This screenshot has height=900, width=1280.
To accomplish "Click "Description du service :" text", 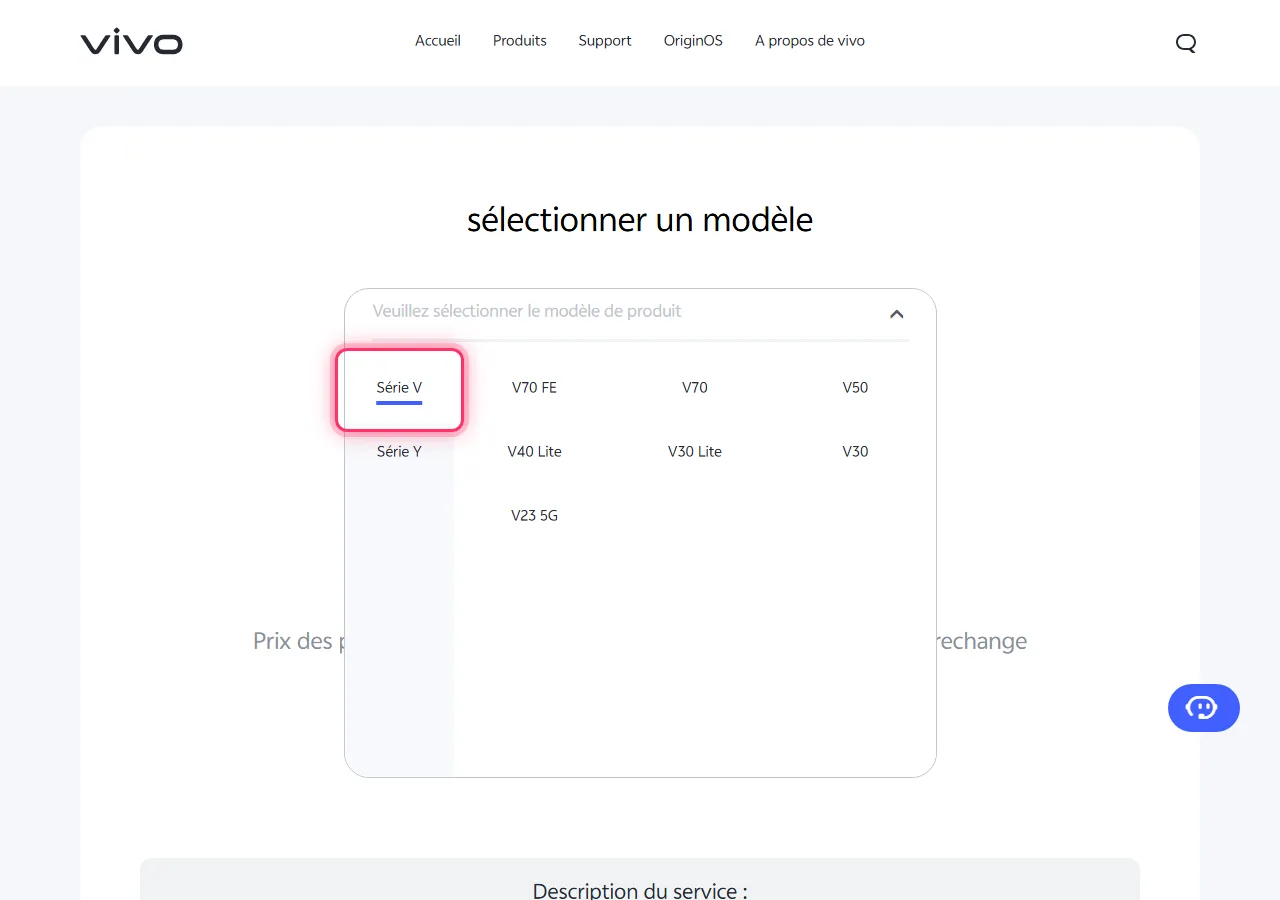I will (x=640, y=890).
